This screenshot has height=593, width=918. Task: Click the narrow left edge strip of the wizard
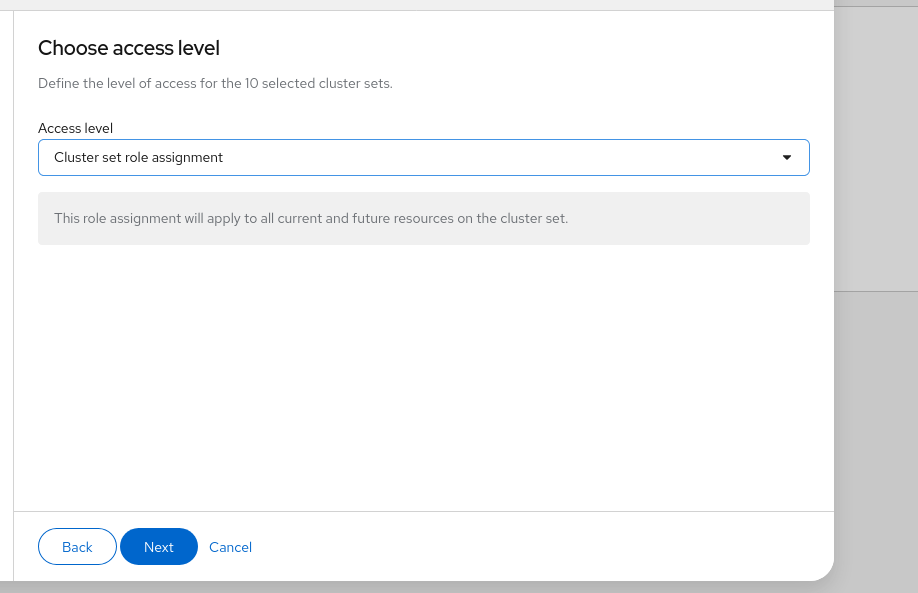[6, 300]
